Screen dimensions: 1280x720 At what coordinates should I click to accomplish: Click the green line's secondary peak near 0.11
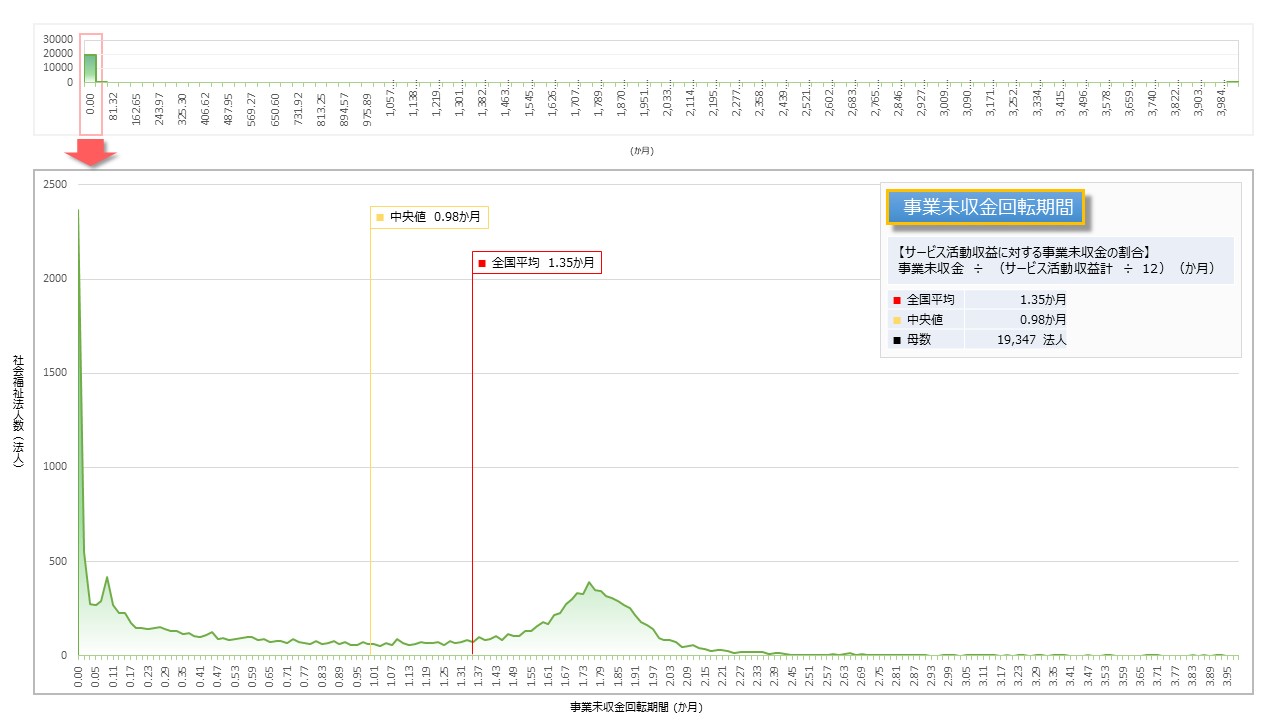click(x=107, y=577)
